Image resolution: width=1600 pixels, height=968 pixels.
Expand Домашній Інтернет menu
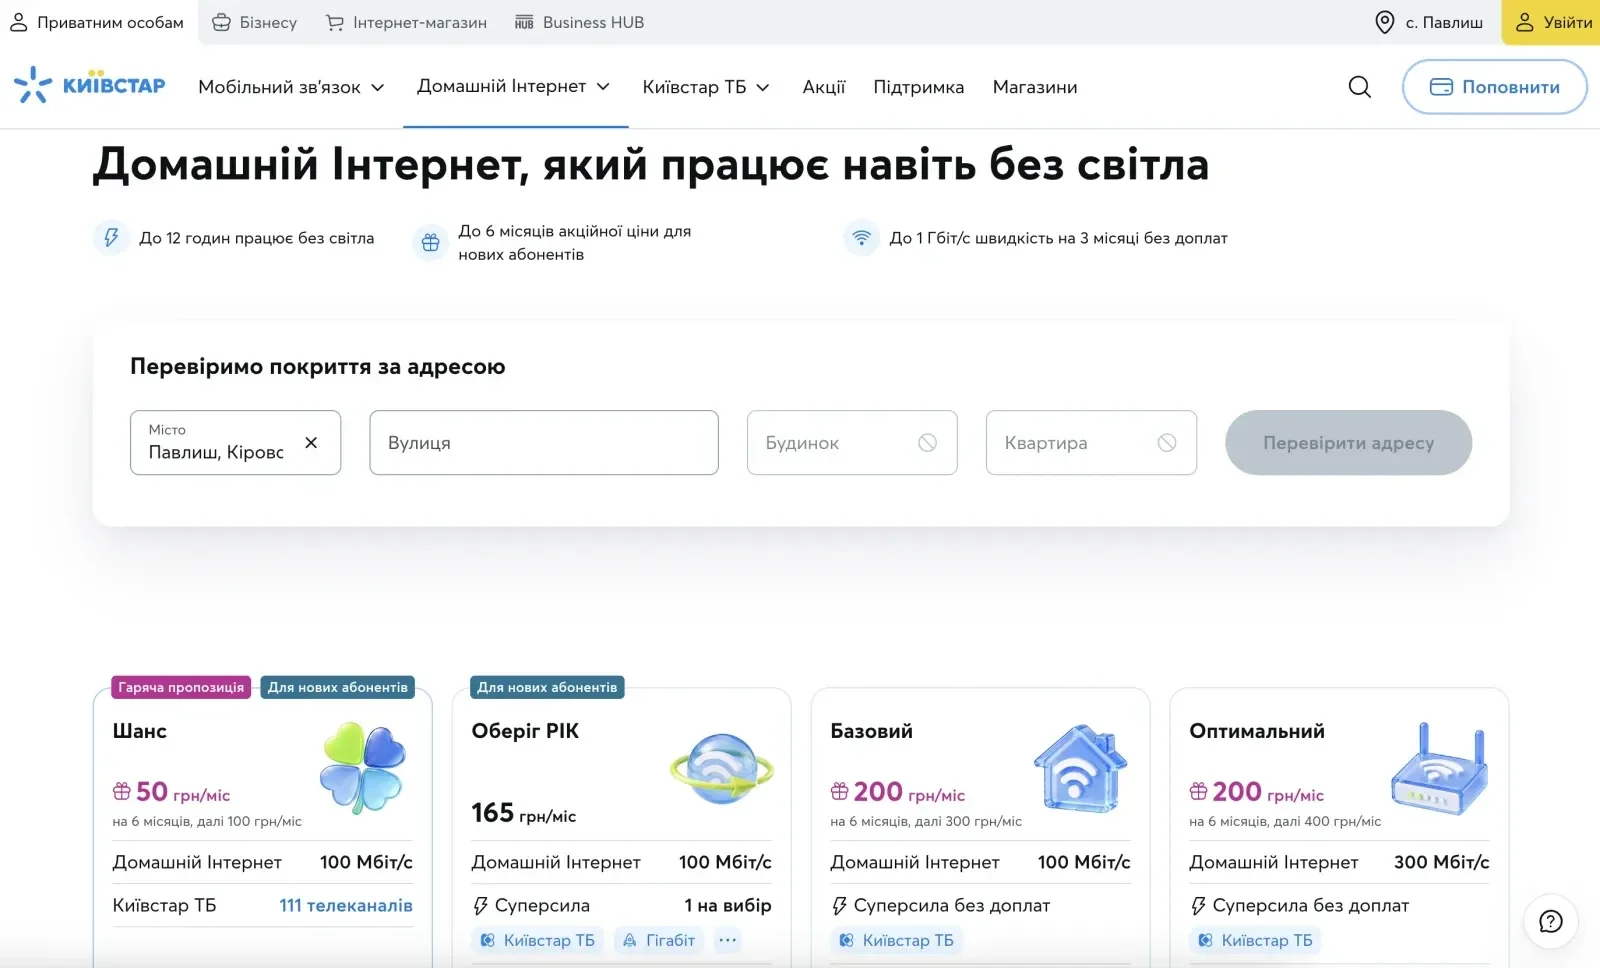[514, 86]
